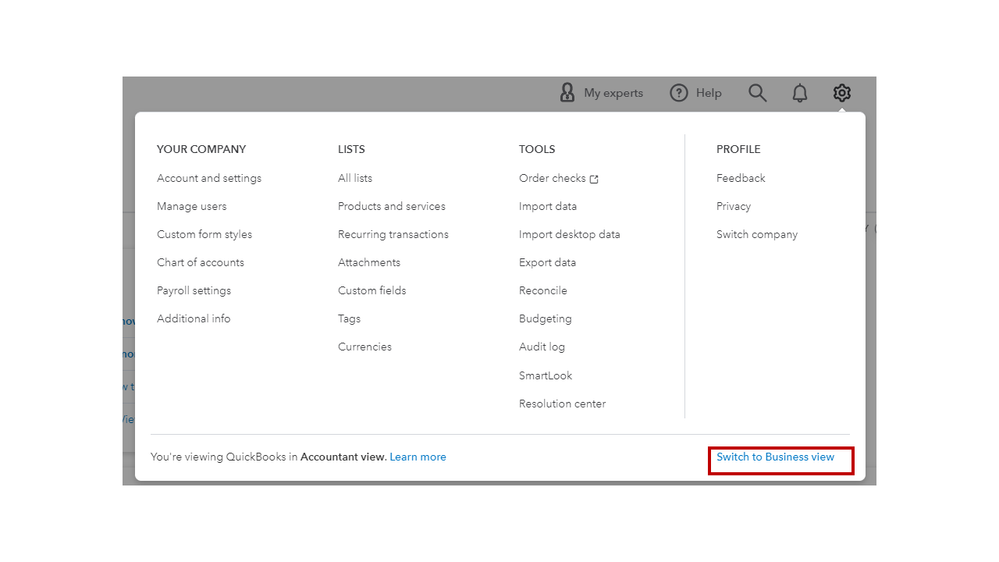Open the Help question mark icon
999x562 pixels.
(679, 93)
